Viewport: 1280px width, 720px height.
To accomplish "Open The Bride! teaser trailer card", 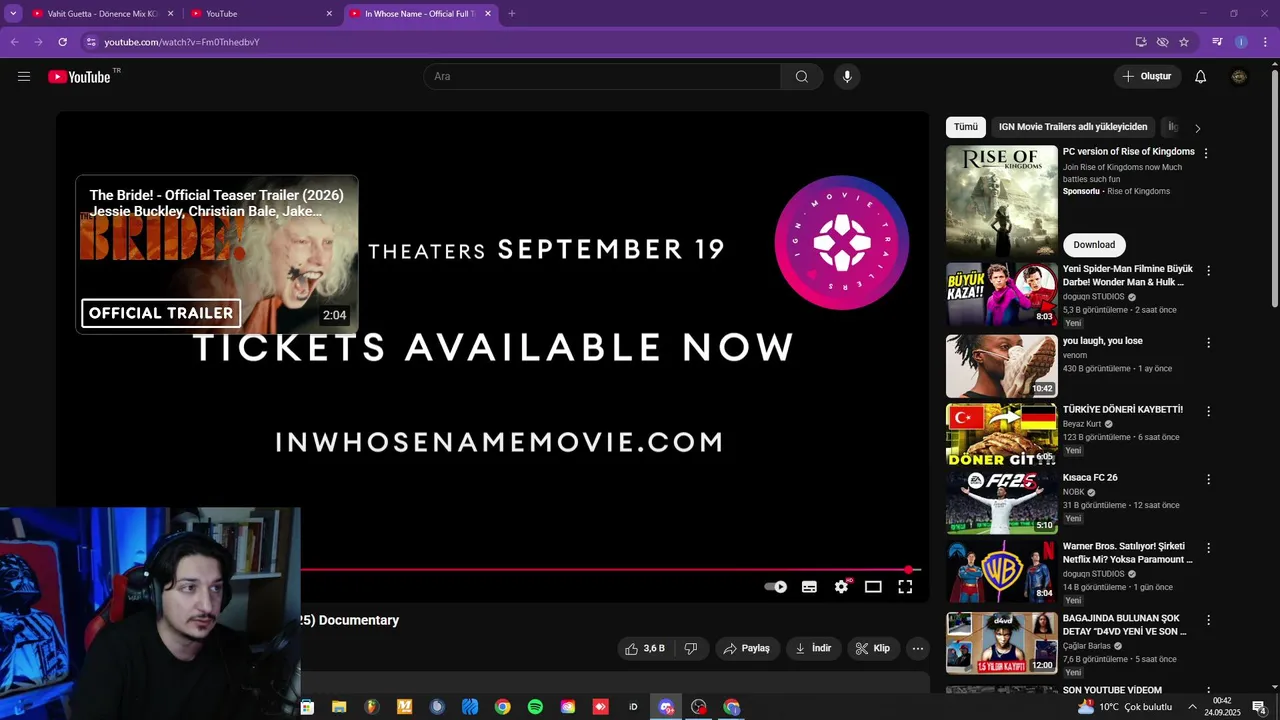I will [x=217, y=255].
